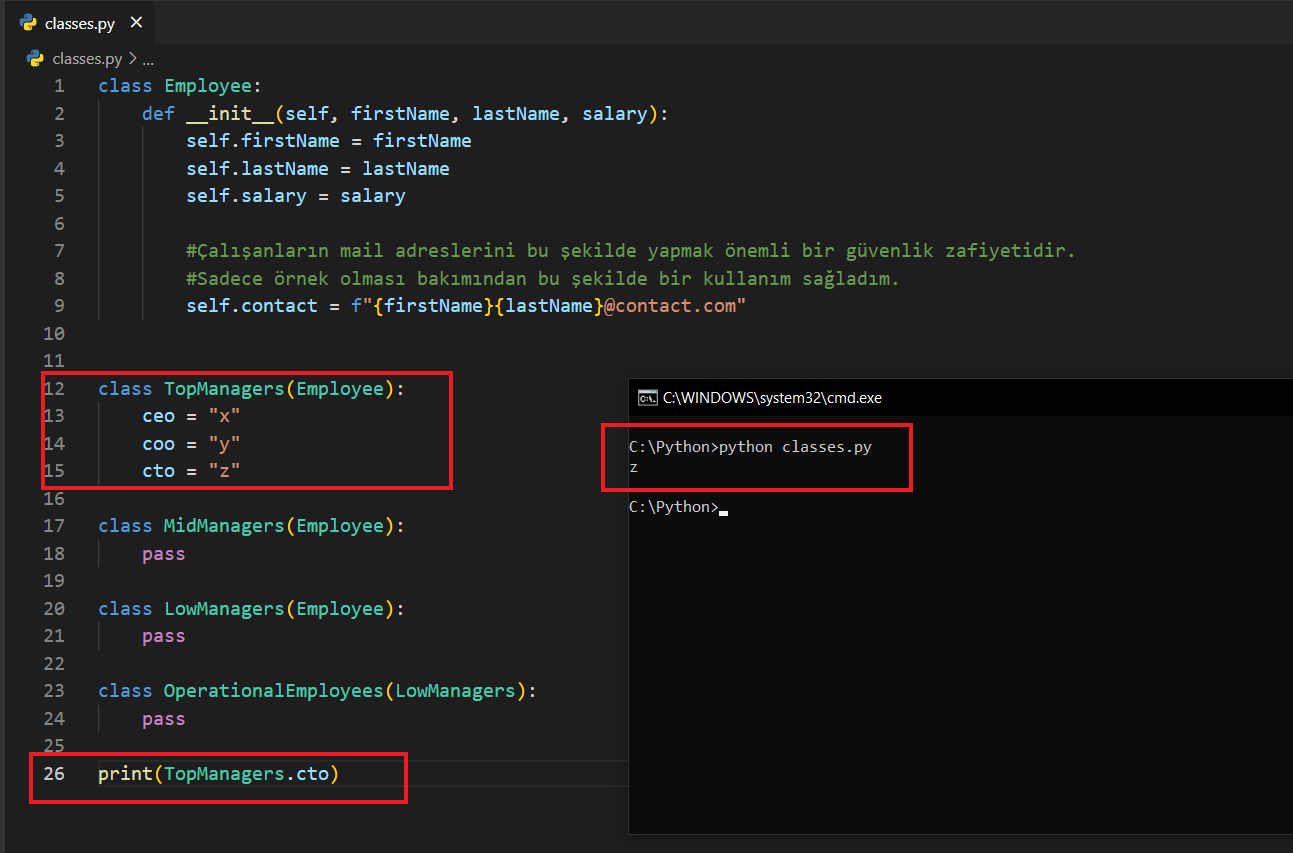Click the Python icon on the classes.py tab
This screenshot has width=1293, height=853.
point(28,22)
